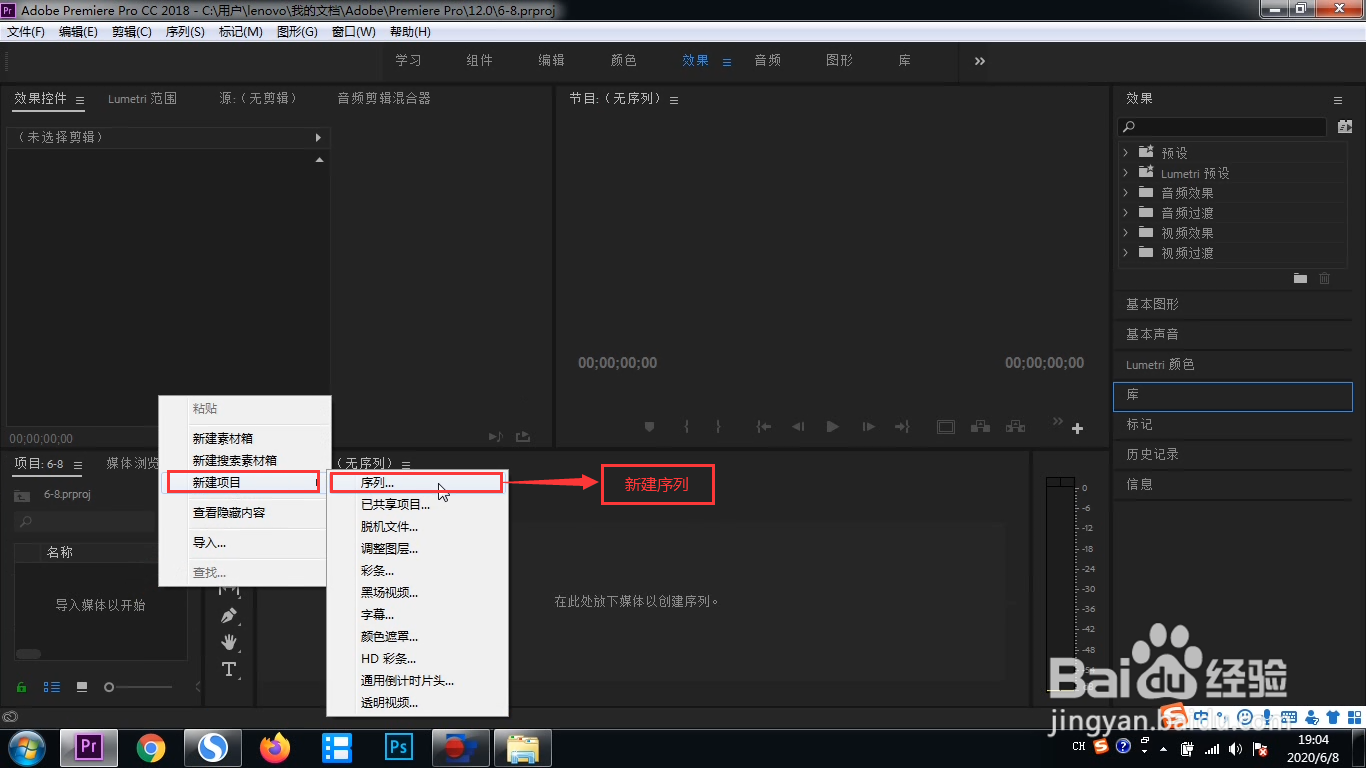Mute system volume from the taskbar

(x=1235, y=747)
